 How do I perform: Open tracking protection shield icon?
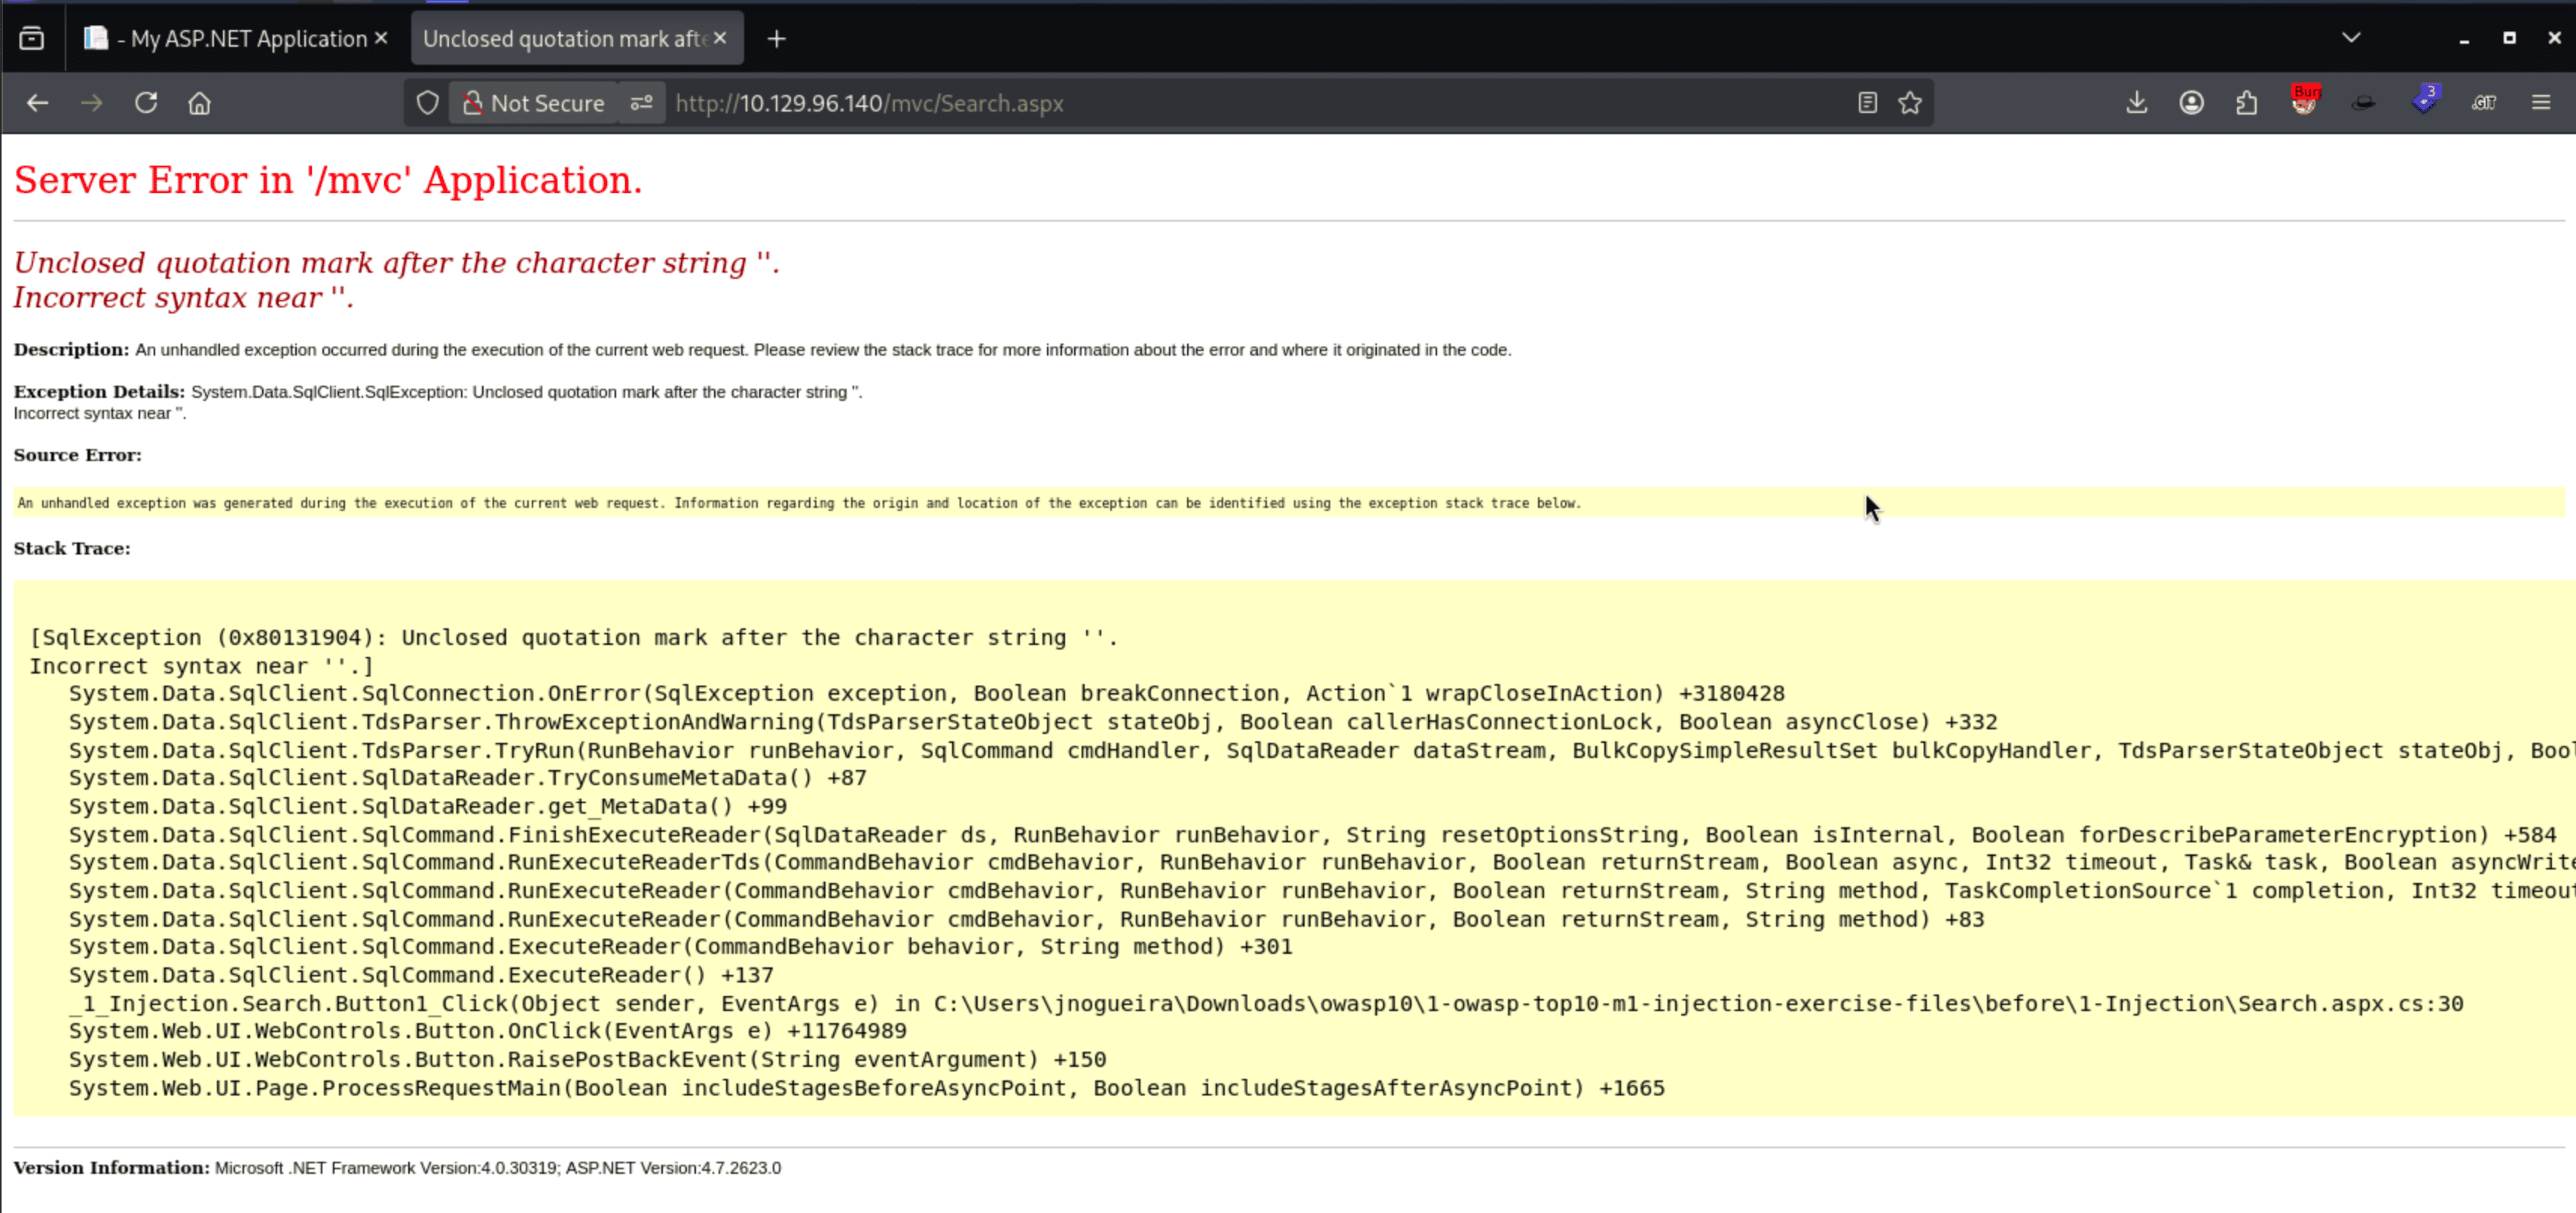[427, 103]
